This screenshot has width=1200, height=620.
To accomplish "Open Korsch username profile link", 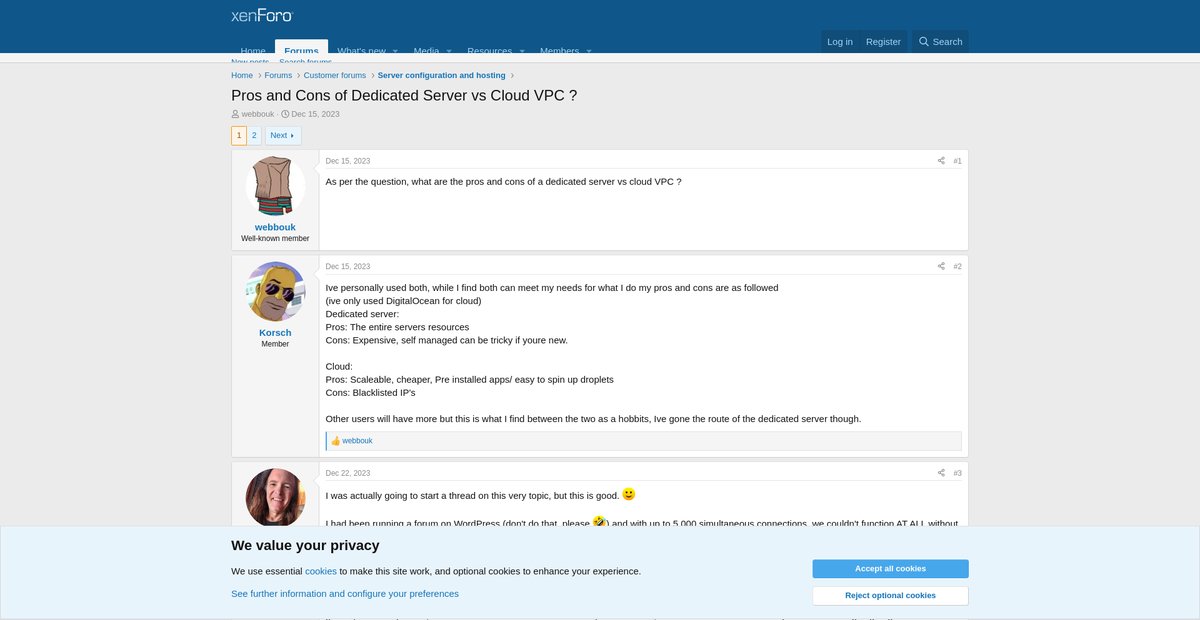I will click(275, 332).
